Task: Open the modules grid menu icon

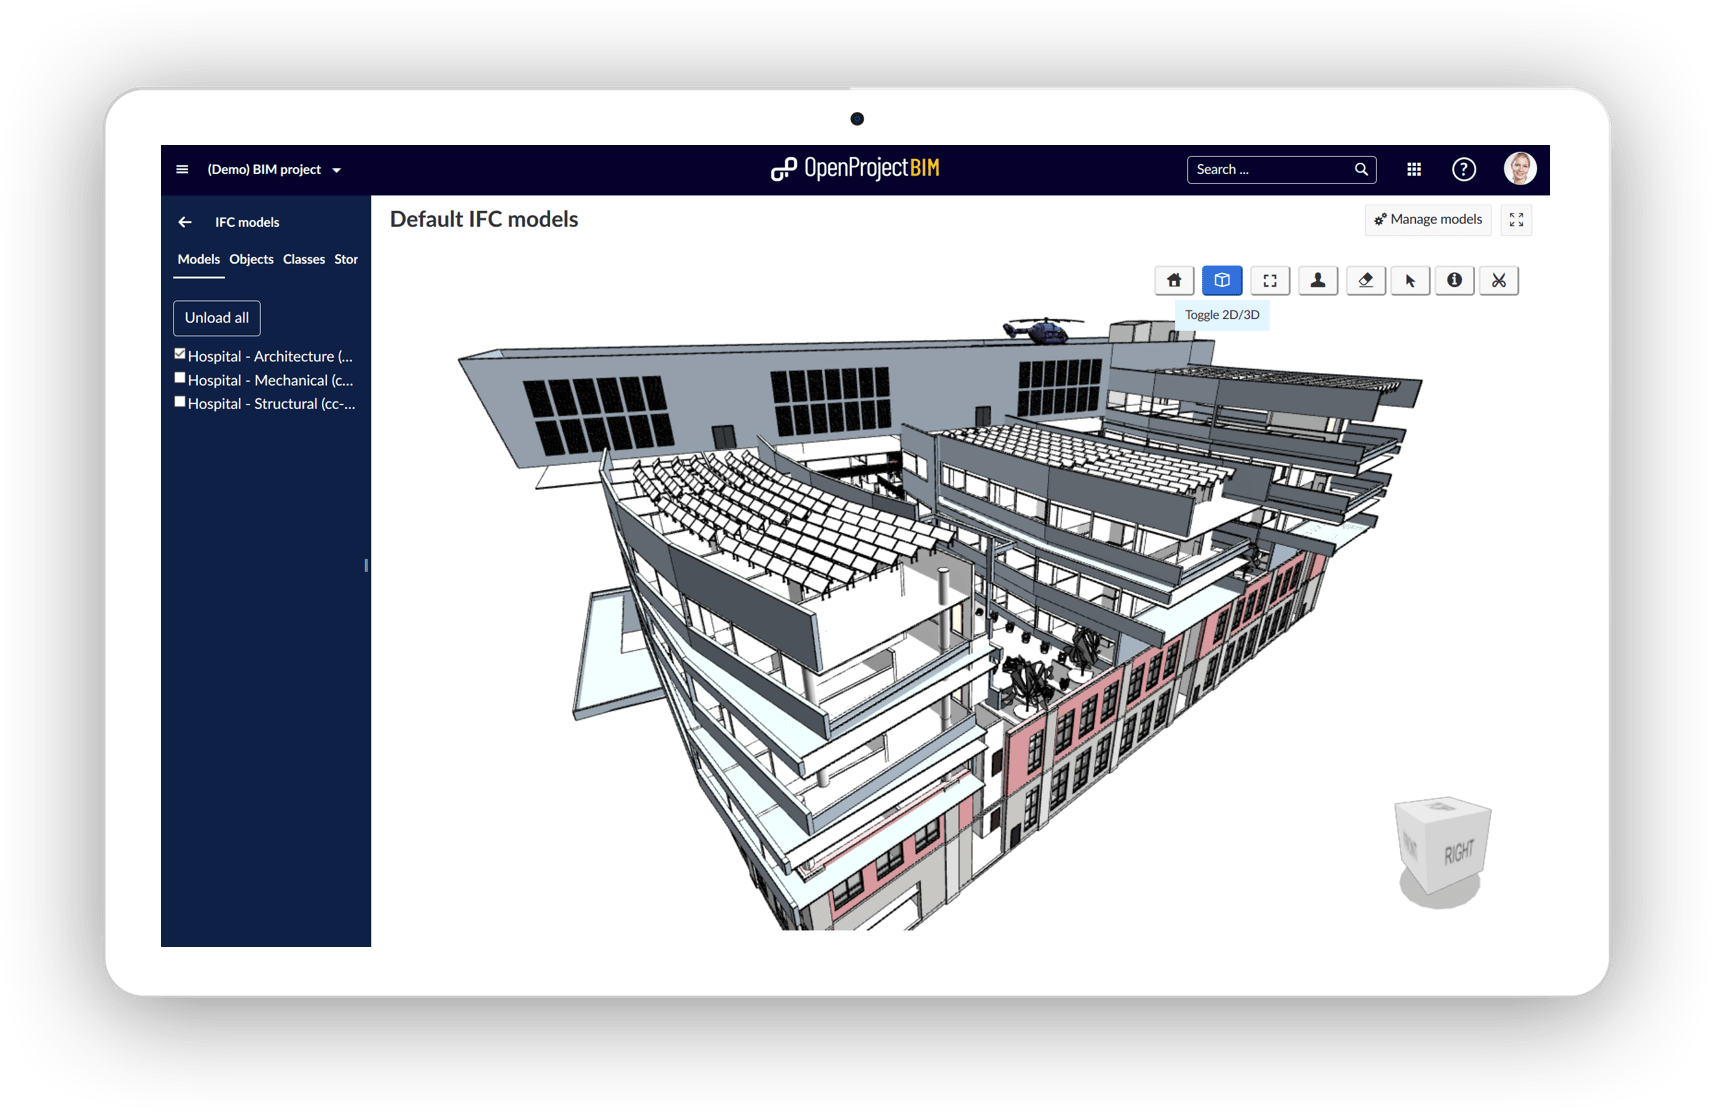Action: [1414, 170]
